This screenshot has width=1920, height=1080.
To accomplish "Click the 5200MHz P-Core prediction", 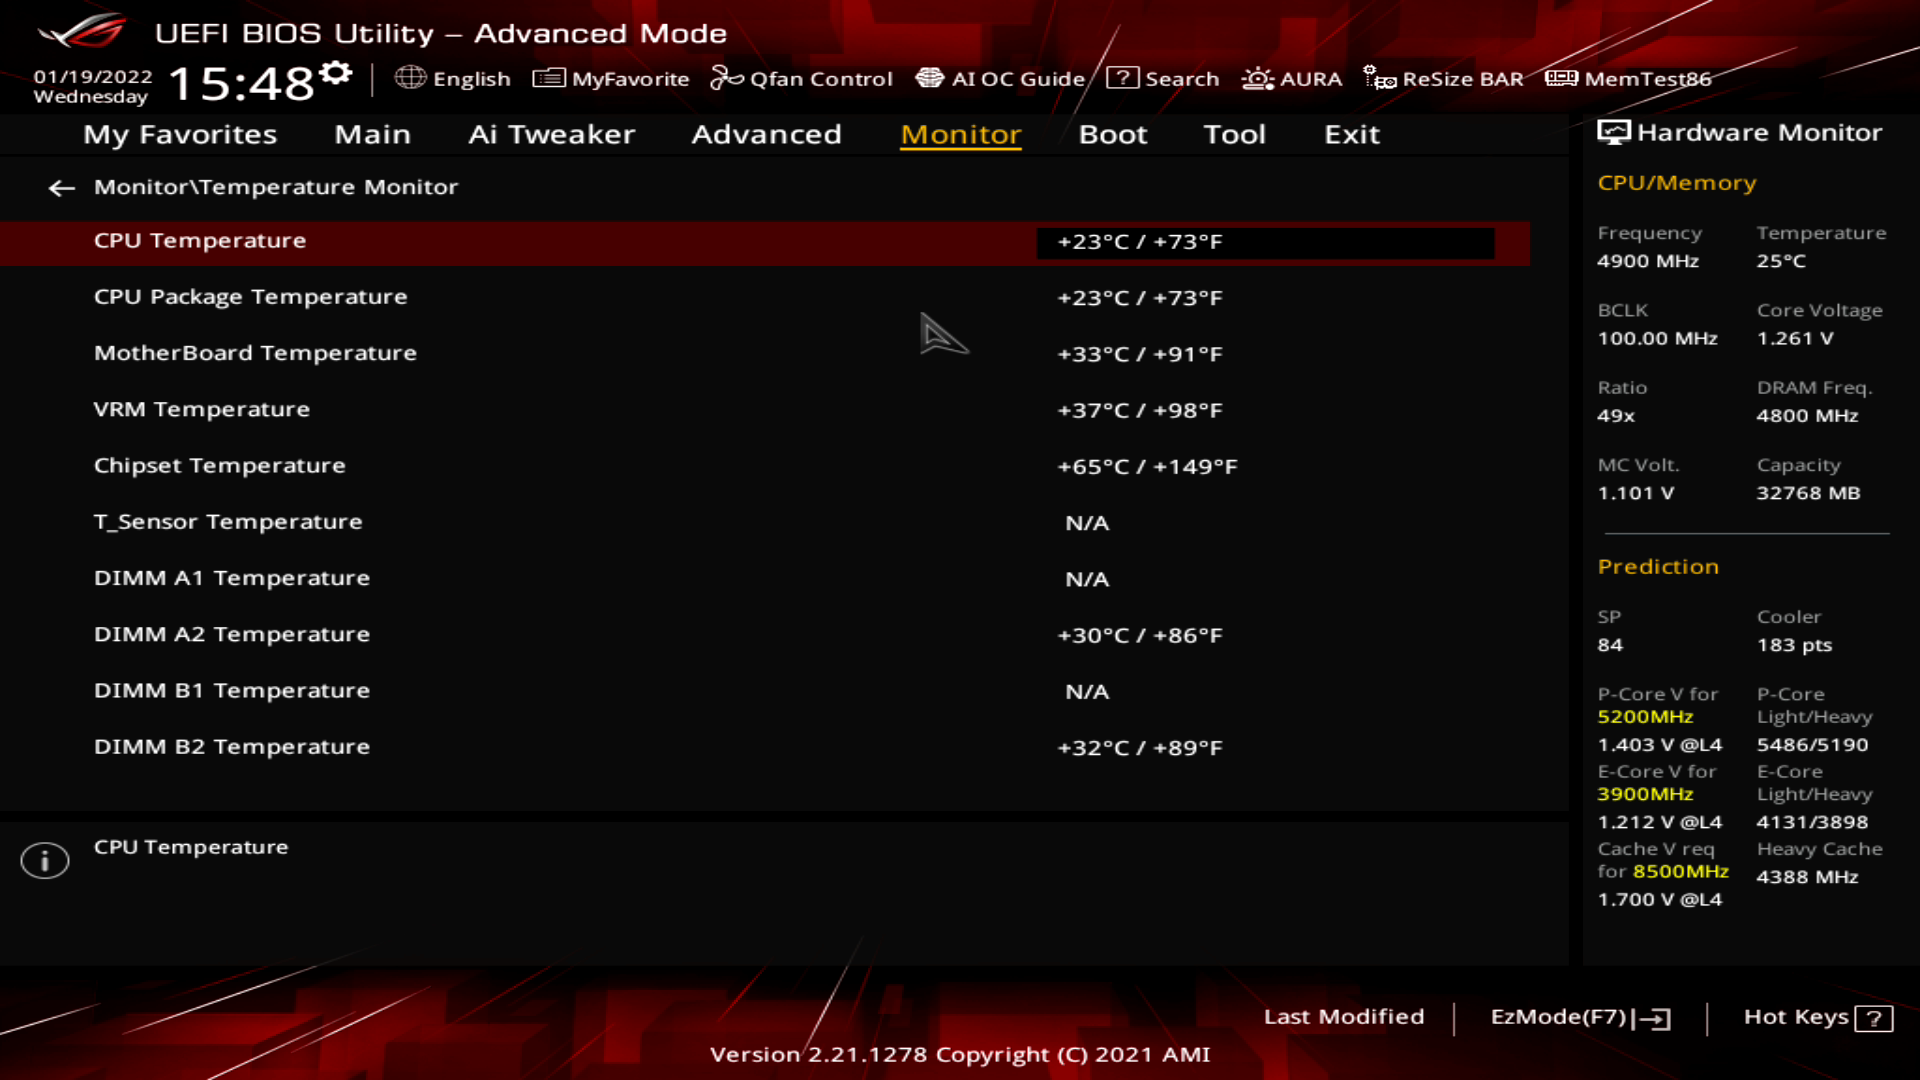I will pyautogui.click(x=1645, y=717).
